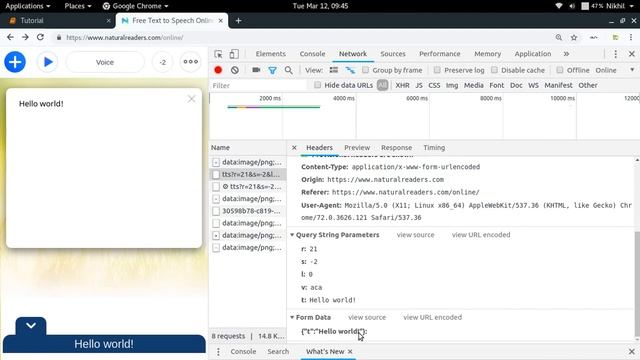The width and height of the screenshot is (640, 360).
Task: Open the Preview tab of the request
Action: click(357, 147)
